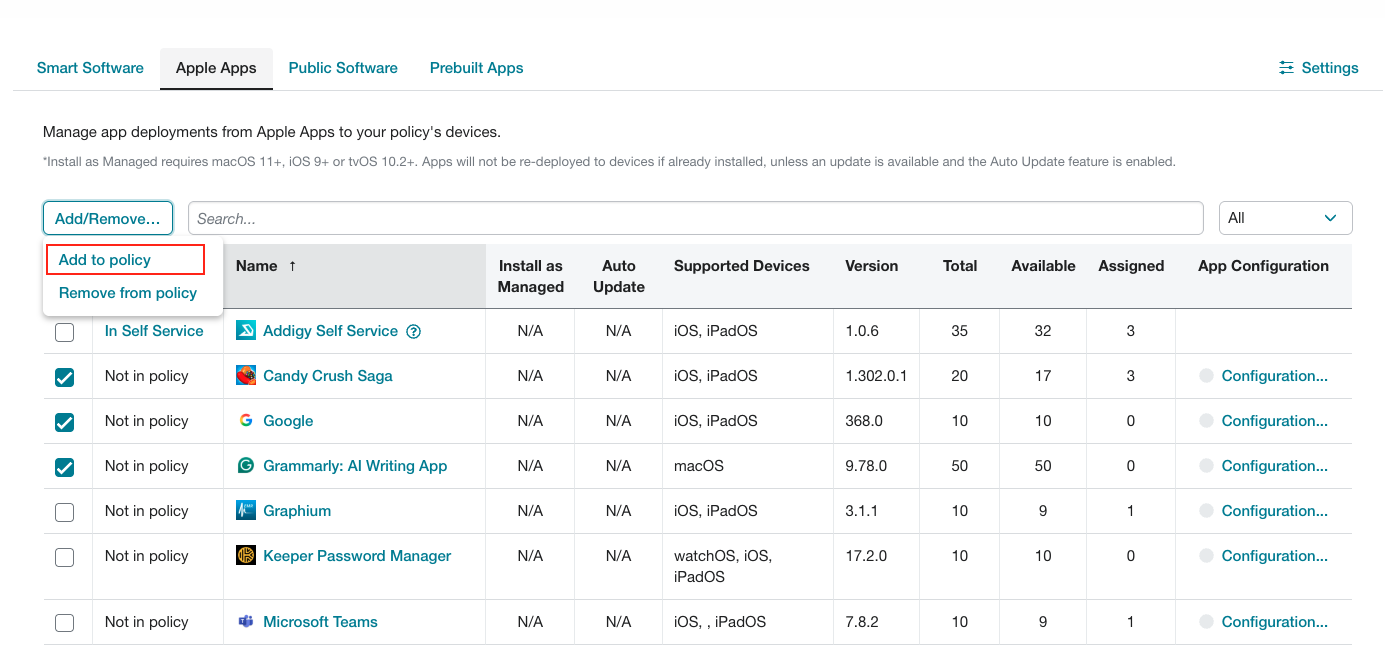Open the Prebuilt Apps tab
This screenshot has width=1385, height=645.
[476, 68]
